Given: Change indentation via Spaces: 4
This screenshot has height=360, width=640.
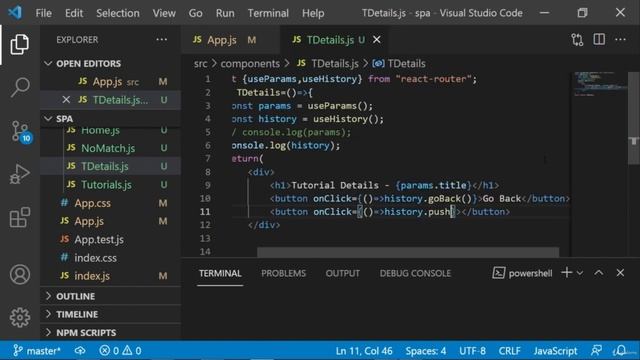Looking at the screenshot, I should [x=426, y=351].
